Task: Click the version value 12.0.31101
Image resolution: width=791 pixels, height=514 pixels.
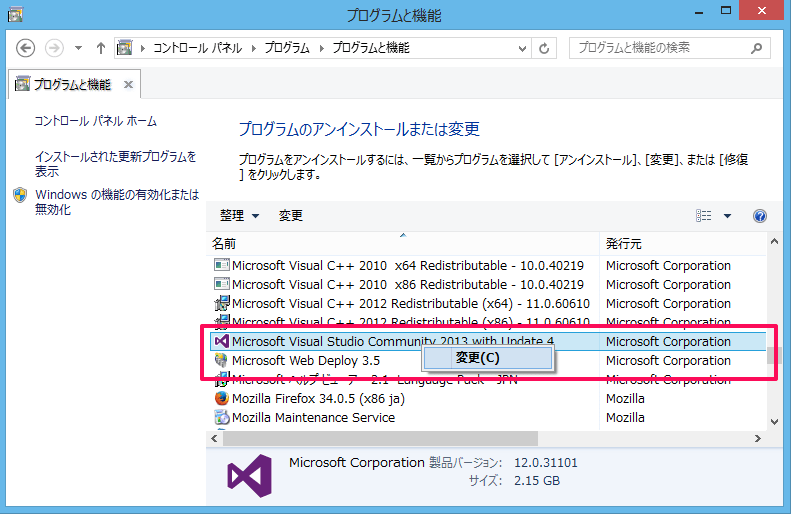Action: [x=546, y=463]
